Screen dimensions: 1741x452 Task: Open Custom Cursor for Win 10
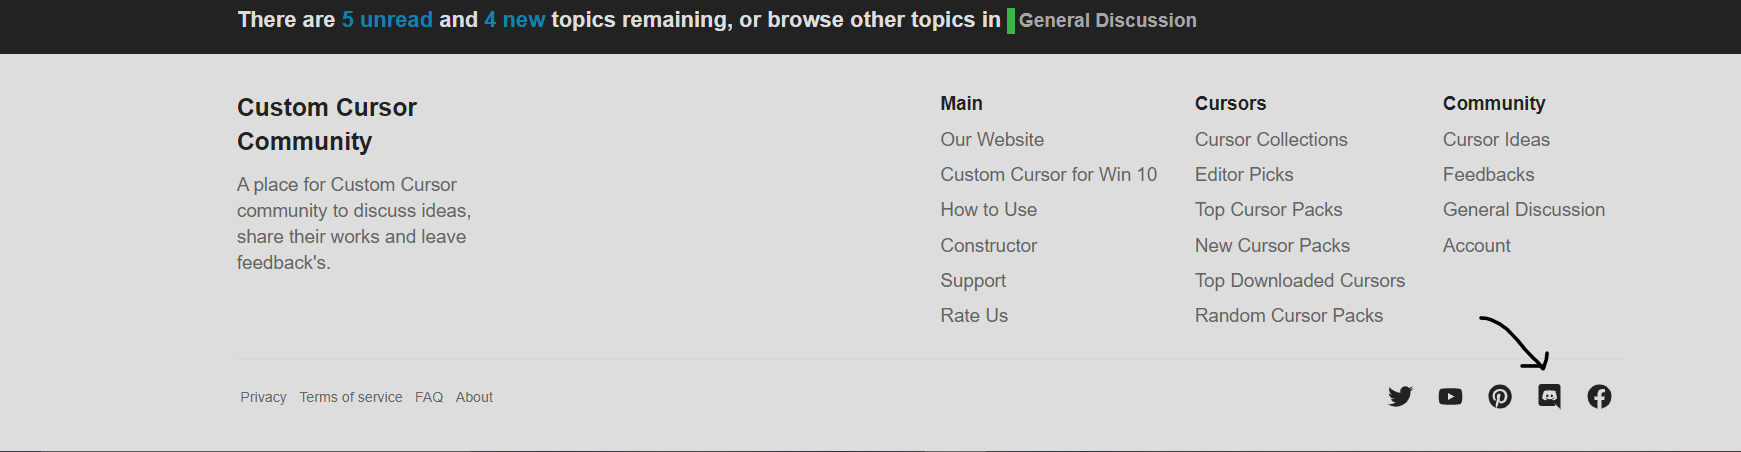[1048, 175]
